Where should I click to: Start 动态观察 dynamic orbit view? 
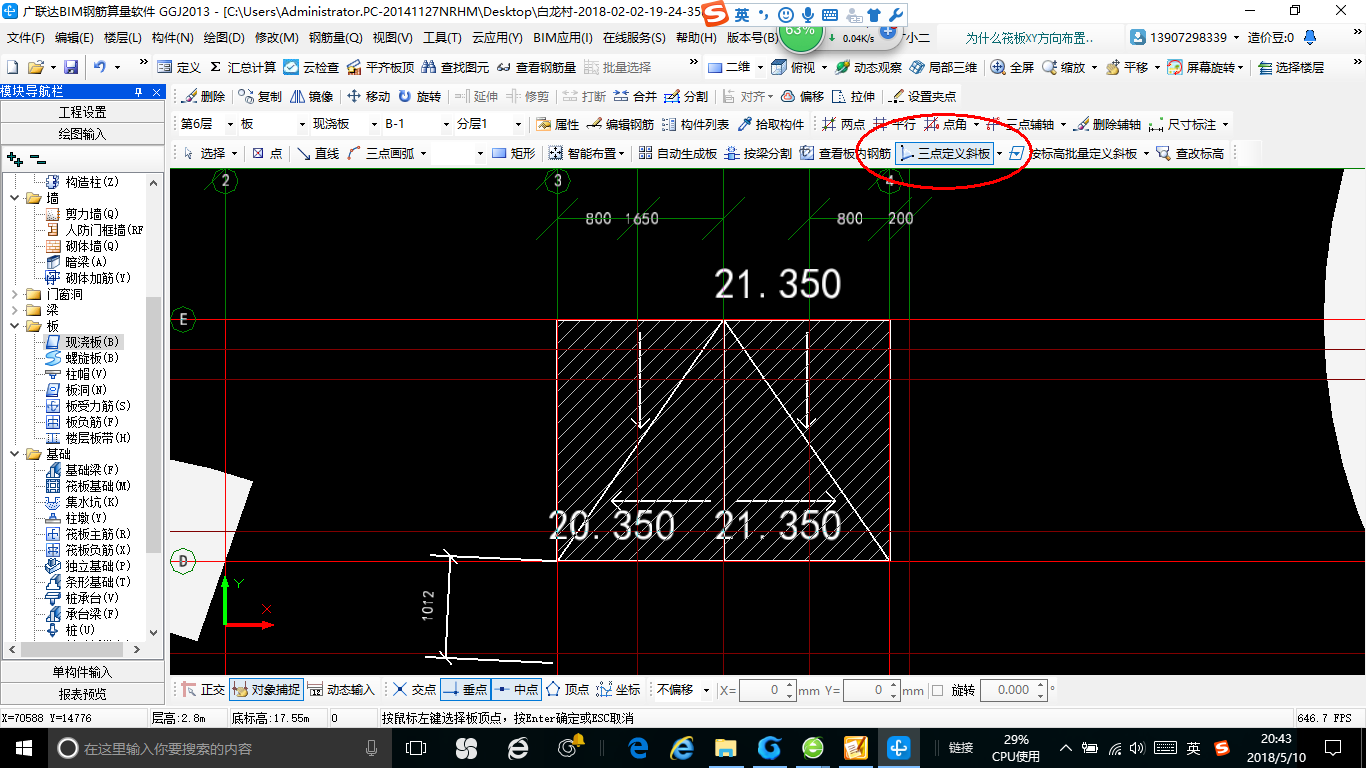point(868,67)
